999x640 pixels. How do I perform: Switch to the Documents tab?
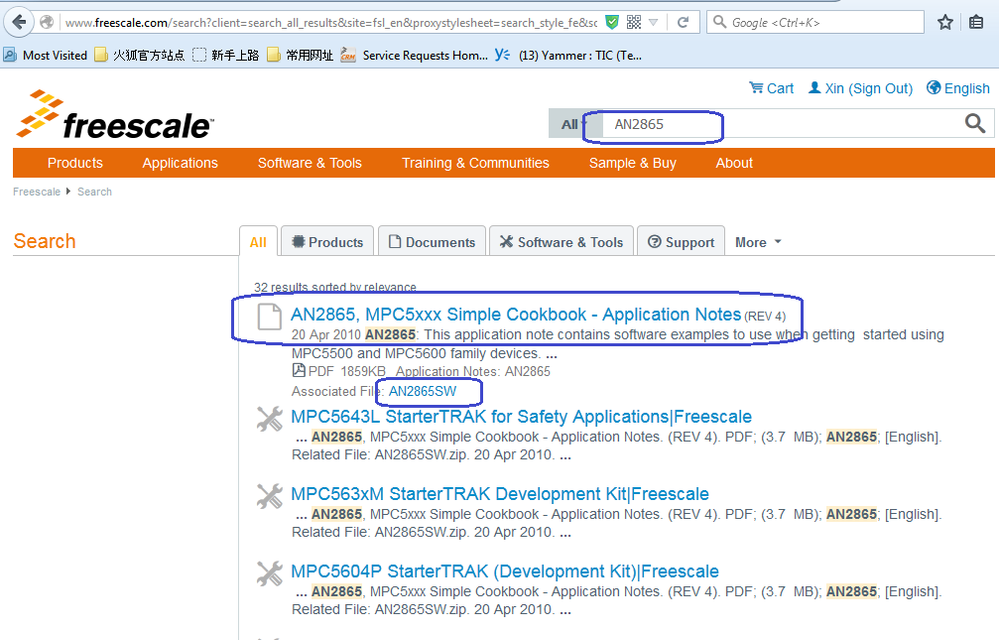pyautogui.click(x=432, y=242)
